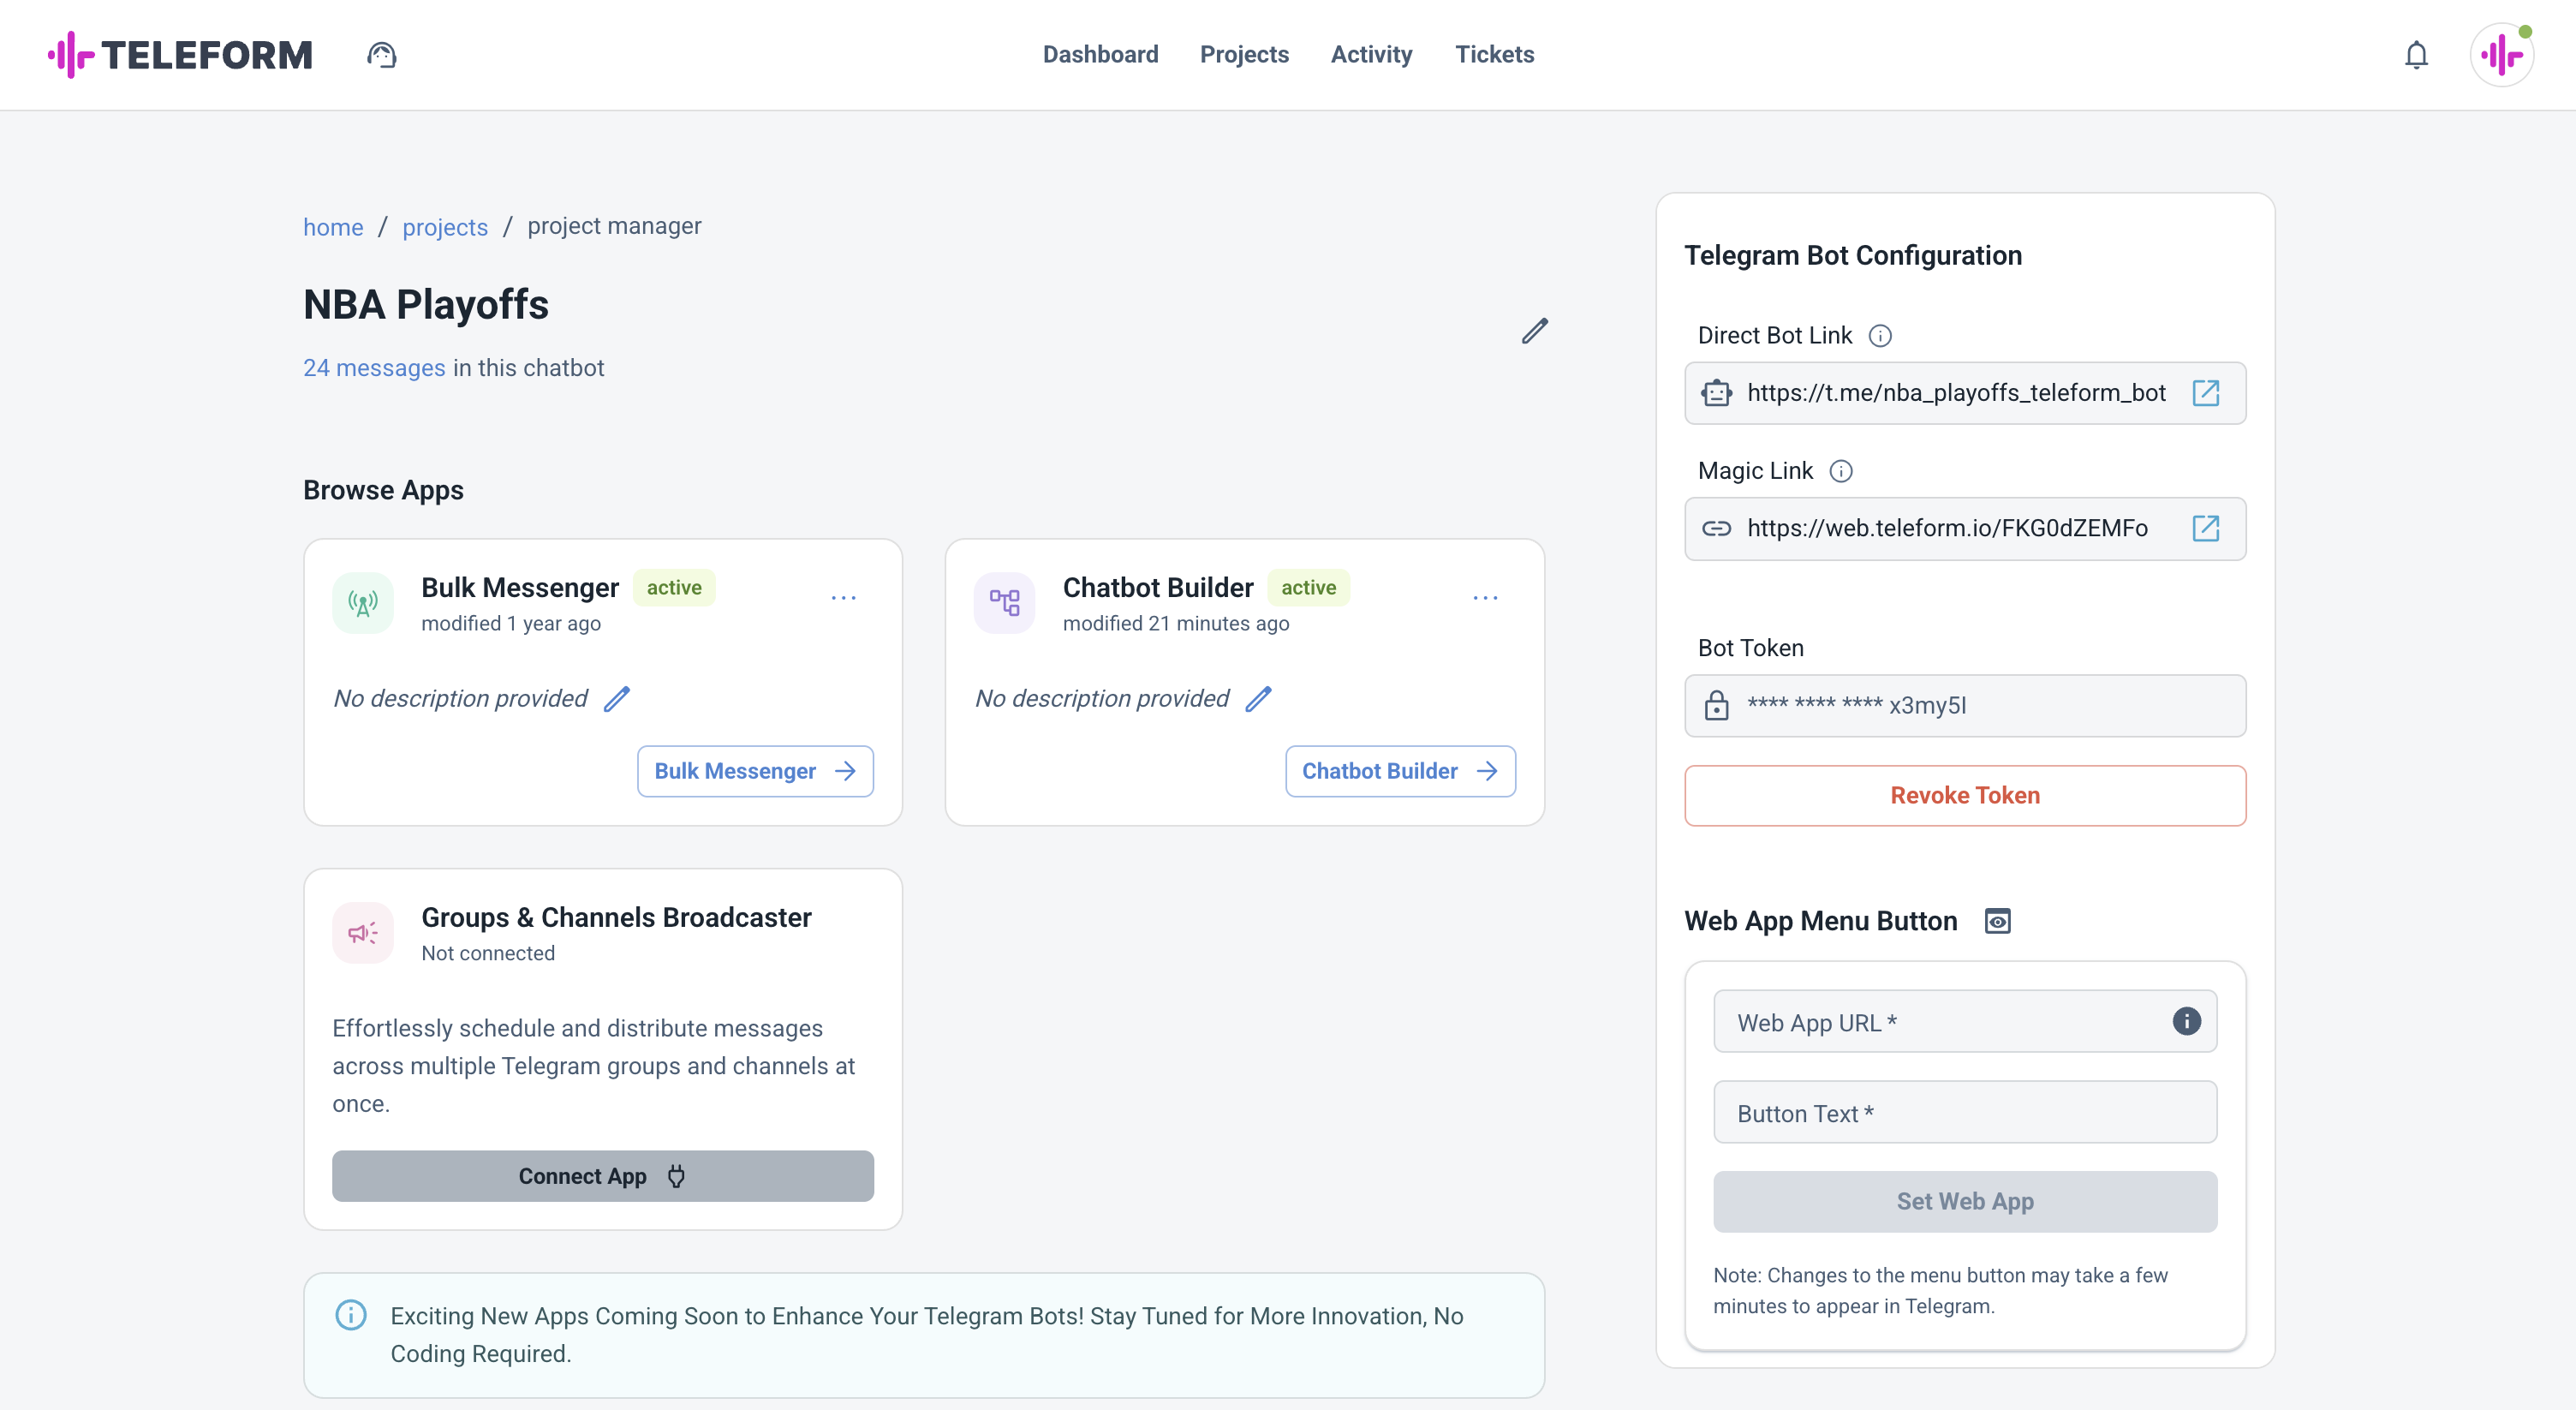Click the Browse Apps heading
The height and width of the screenshot is (1410, 2576).
tap(383, 490)
